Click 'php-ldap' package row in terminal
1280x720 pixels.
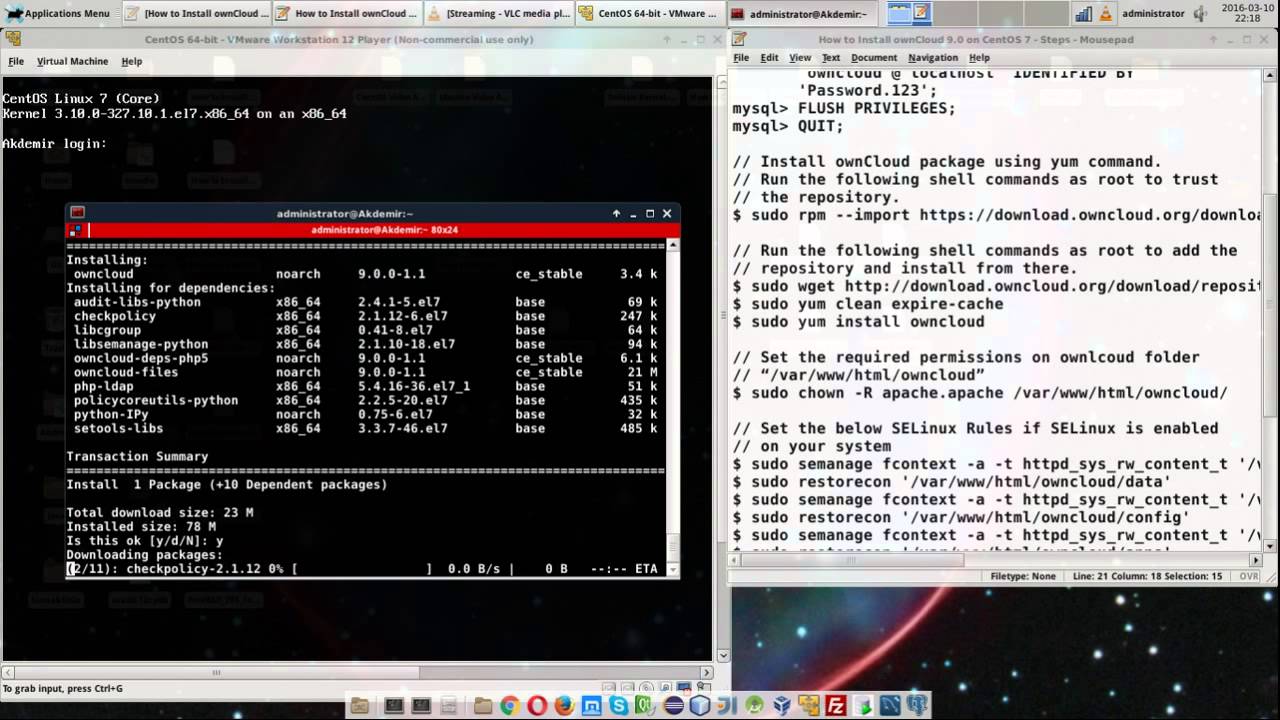tap(361, 386)
